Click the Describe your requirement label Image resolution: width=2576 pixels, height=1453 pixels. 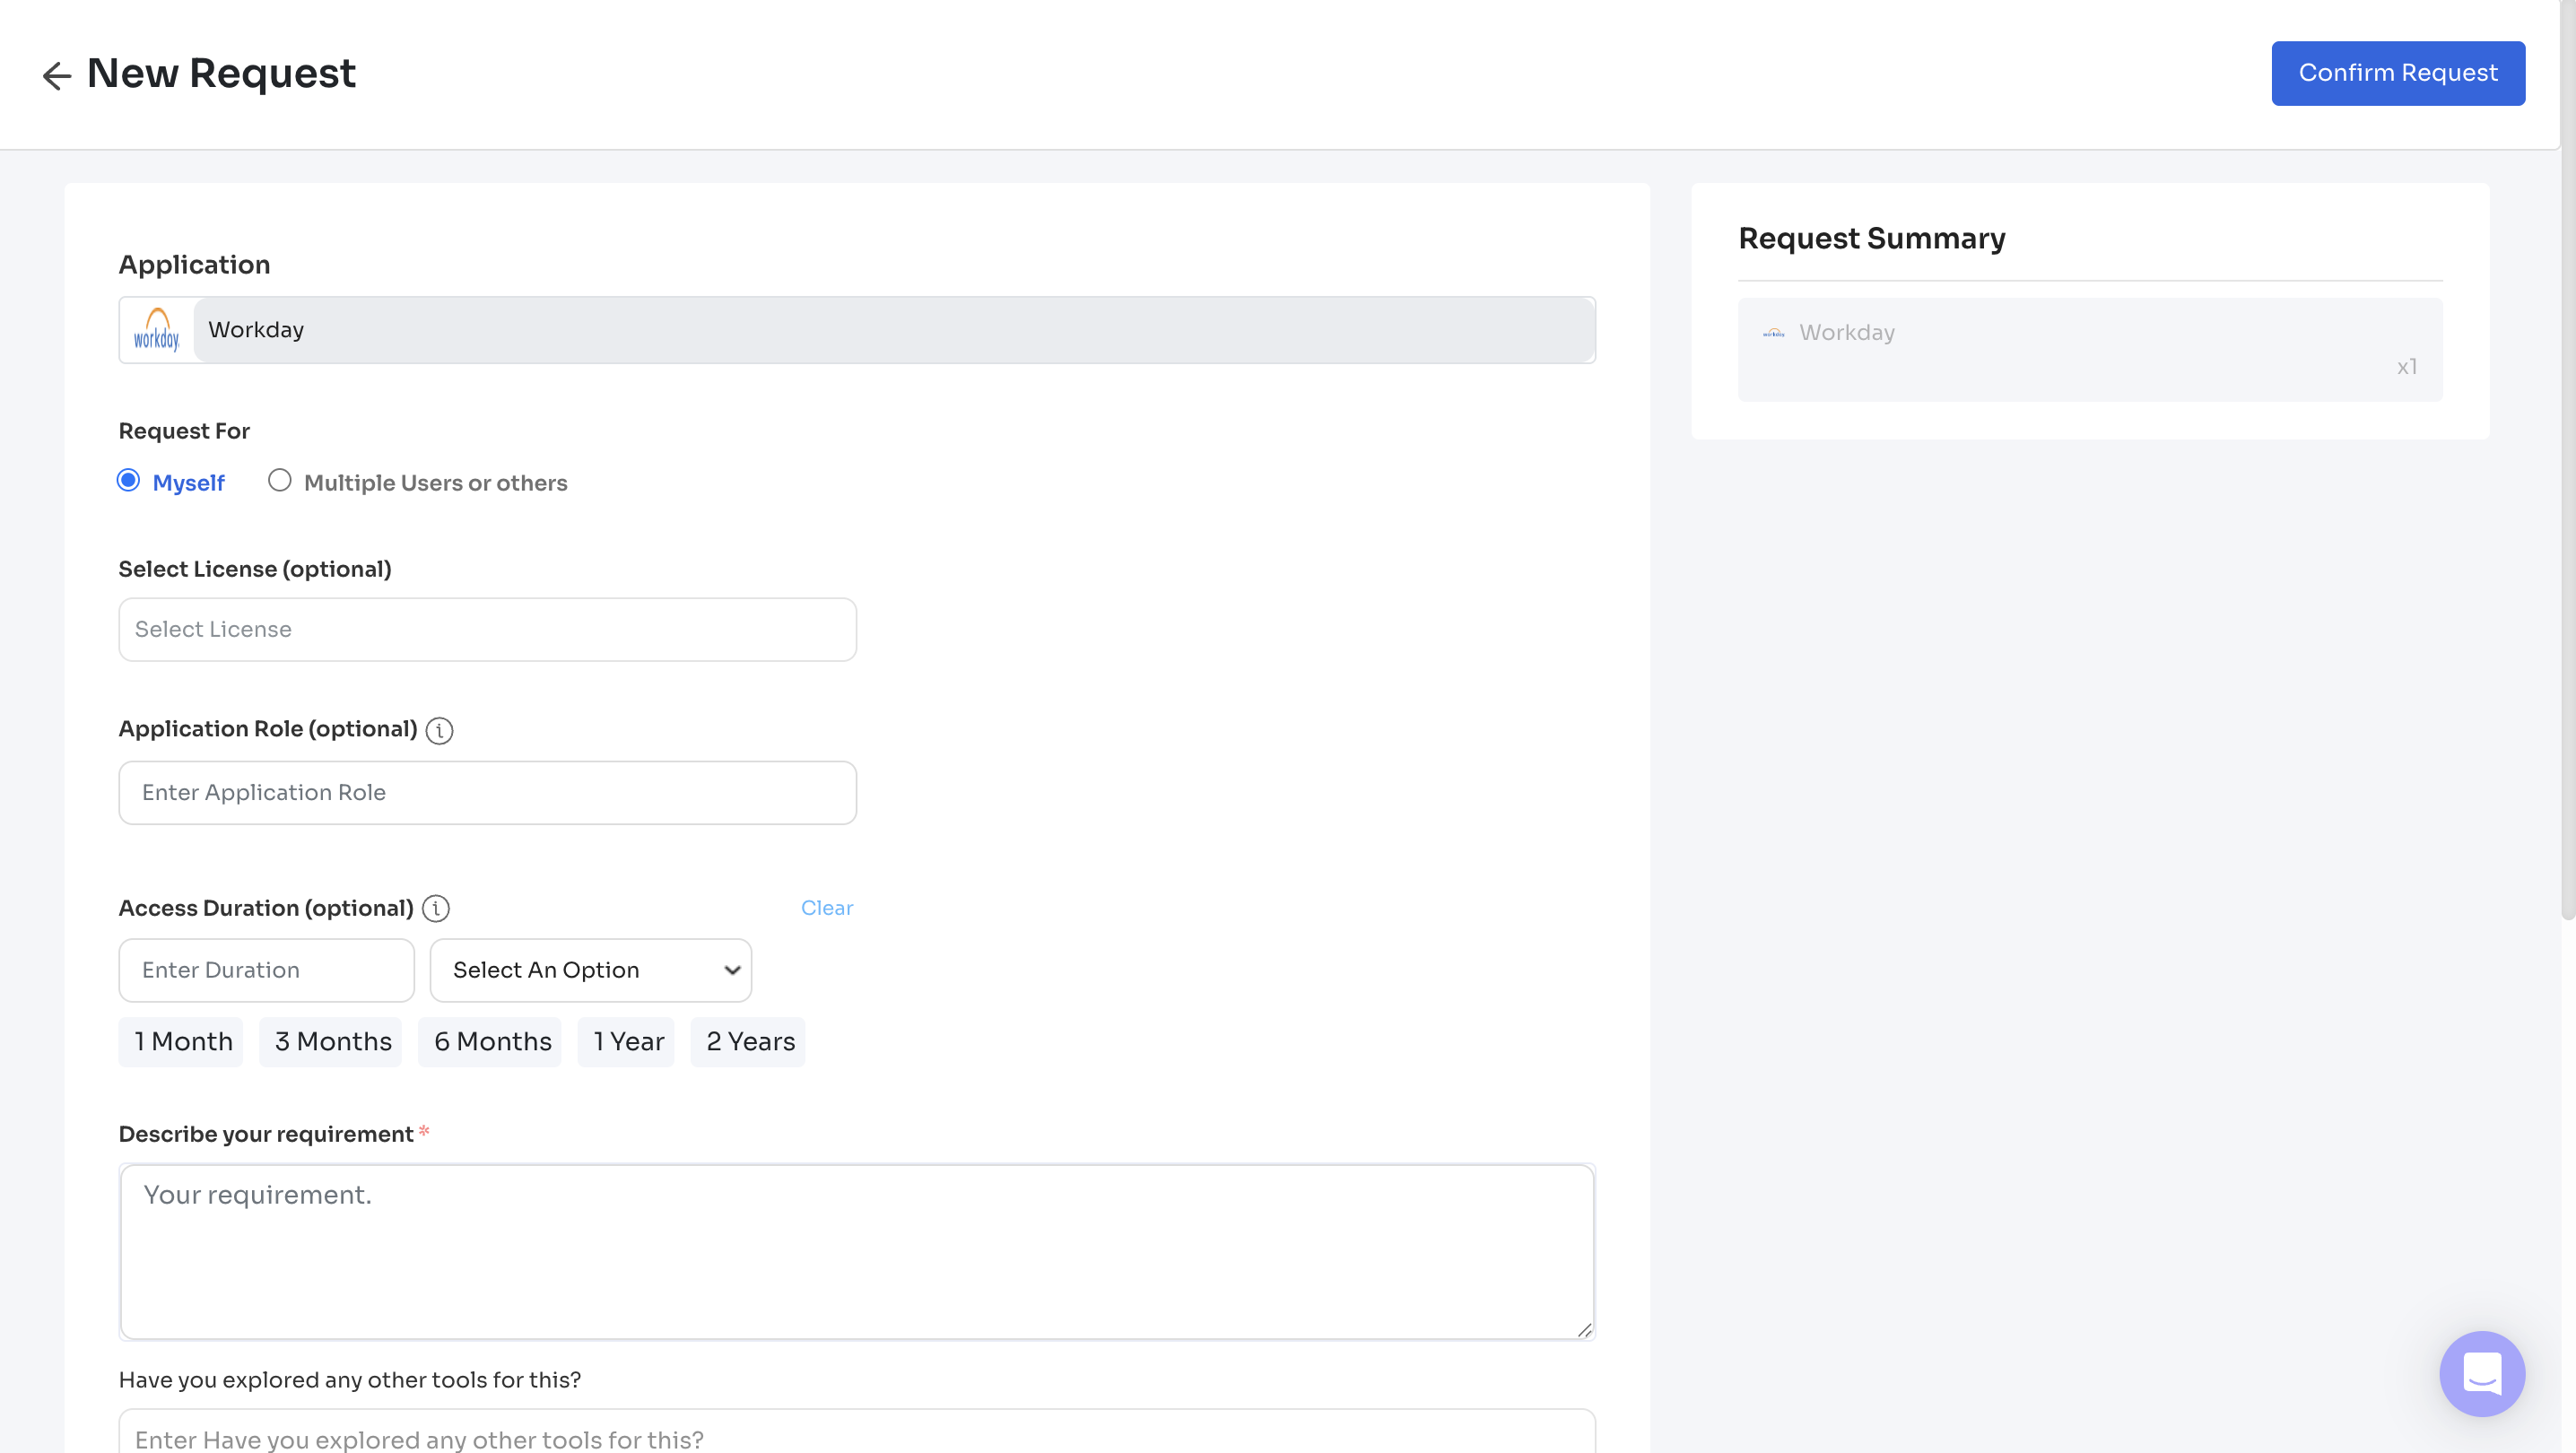[x=265, y=1134]
